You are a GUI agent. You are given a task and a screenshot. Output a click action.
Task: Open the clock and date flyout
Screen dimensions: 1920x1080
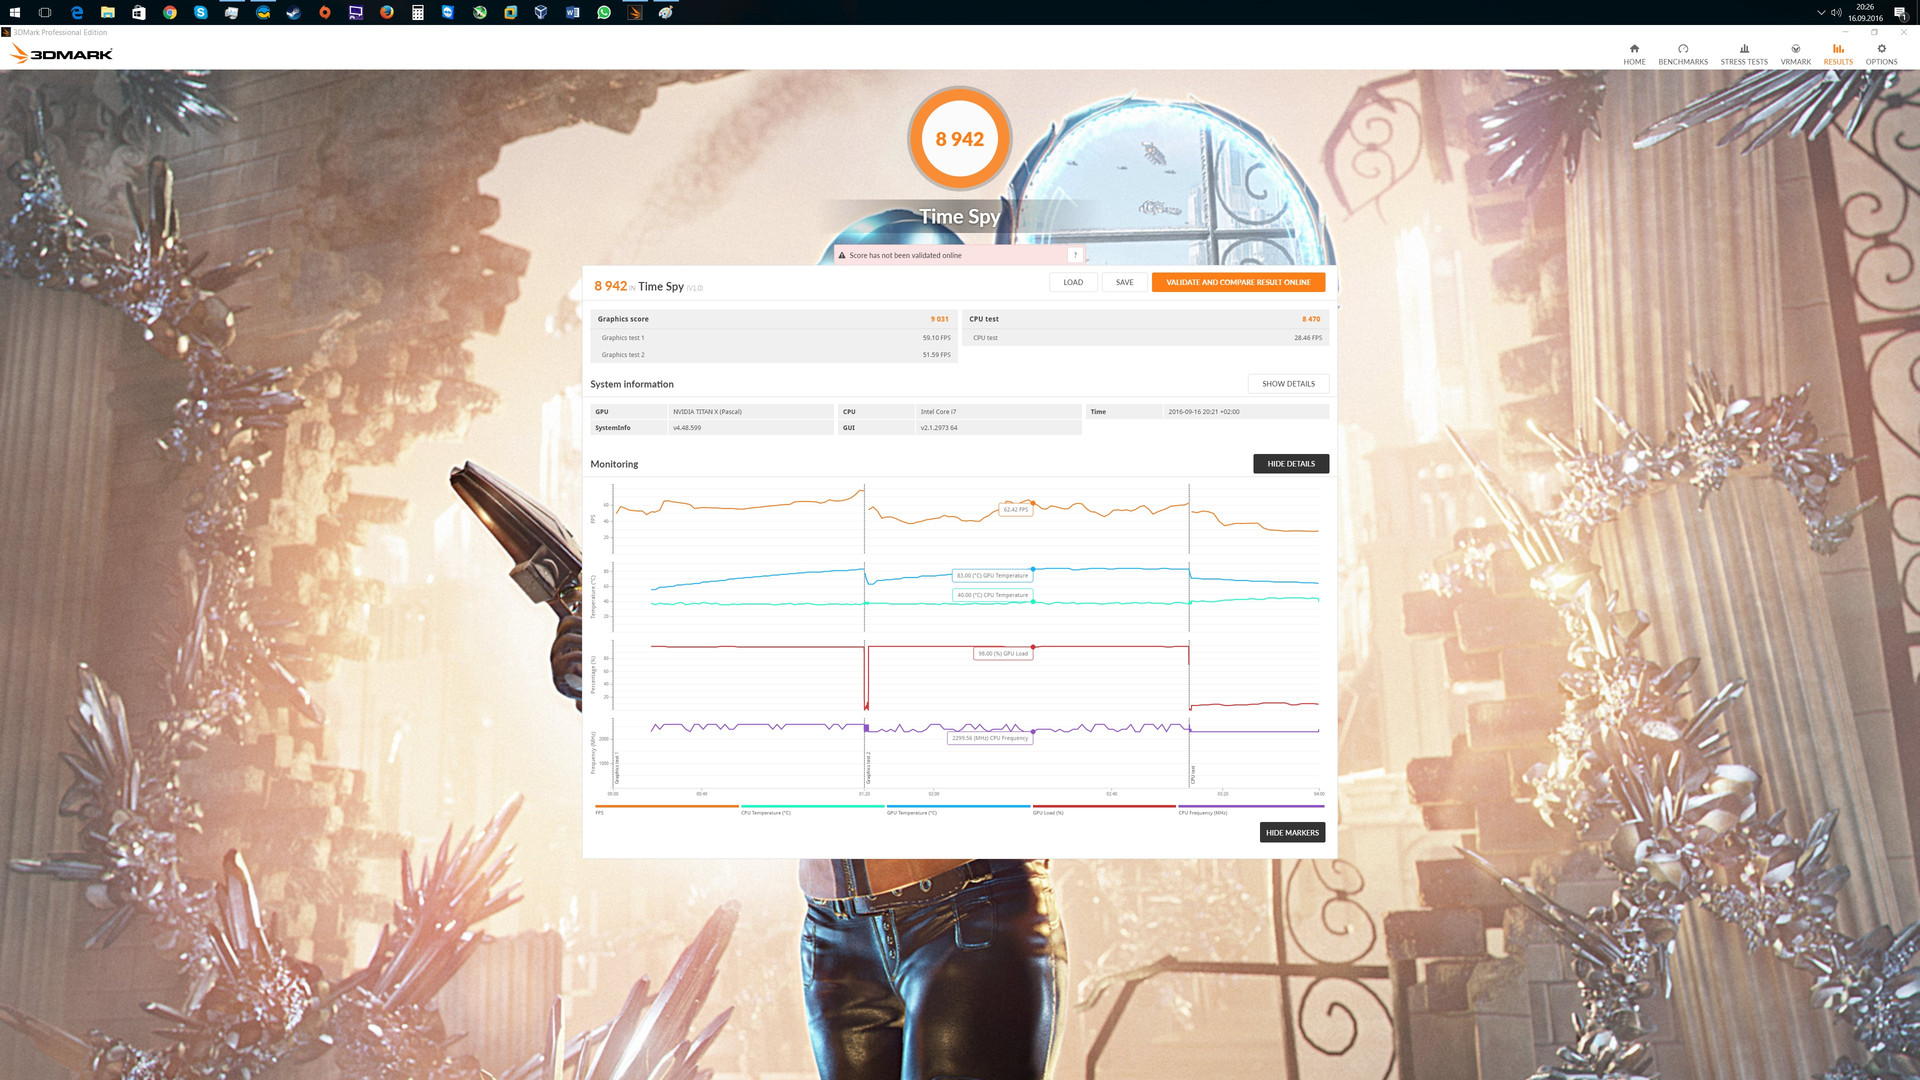pos(1865,12)
